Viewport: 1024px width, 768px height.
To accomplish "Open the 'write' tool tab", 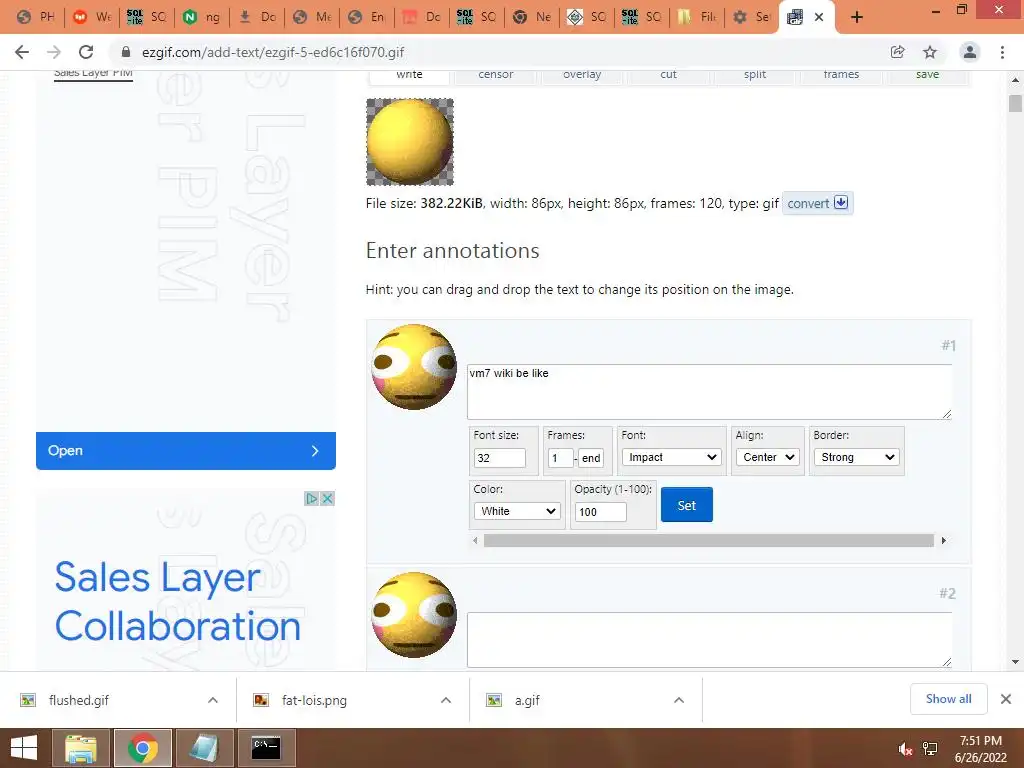I will point(409,75).
